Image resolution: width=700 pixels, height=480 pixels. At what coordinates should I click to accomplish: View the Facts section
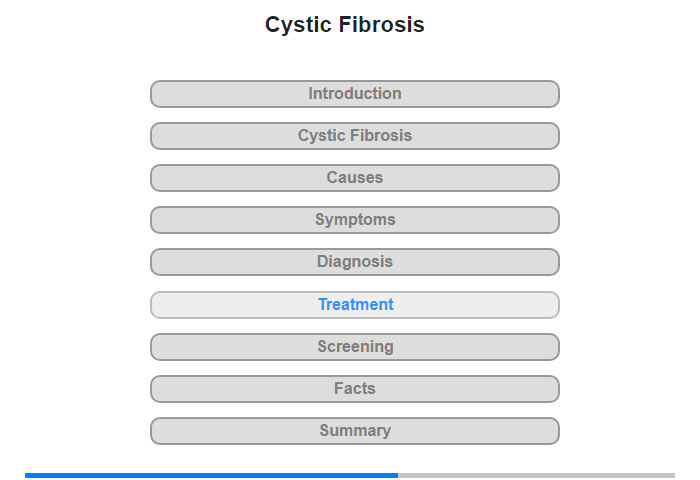pos(355,389)
